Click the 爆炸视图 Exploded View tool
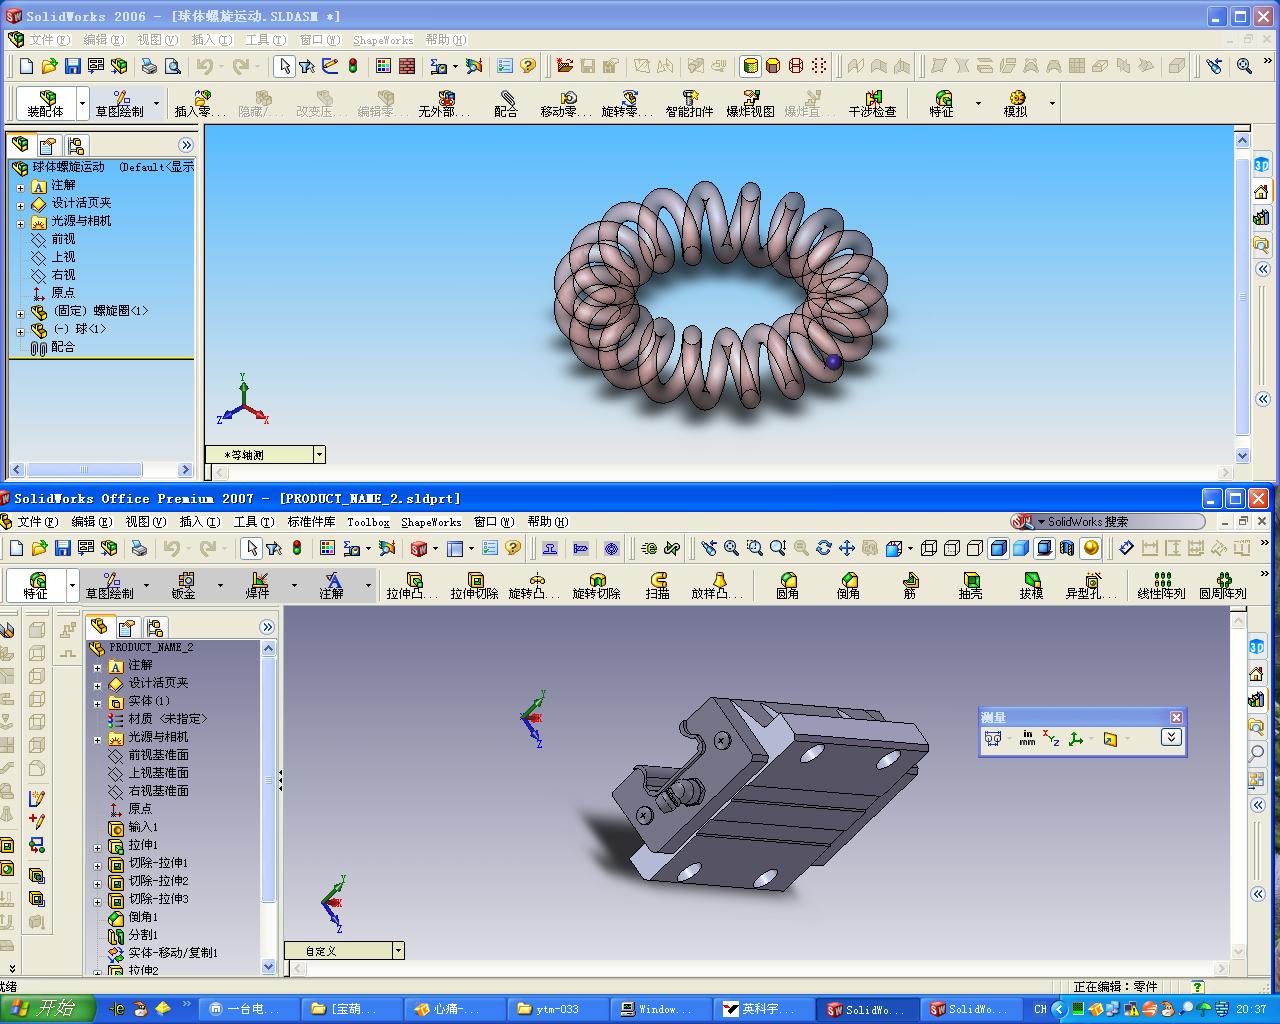This screenshot has height=1024, width=1280. point(750,103)
